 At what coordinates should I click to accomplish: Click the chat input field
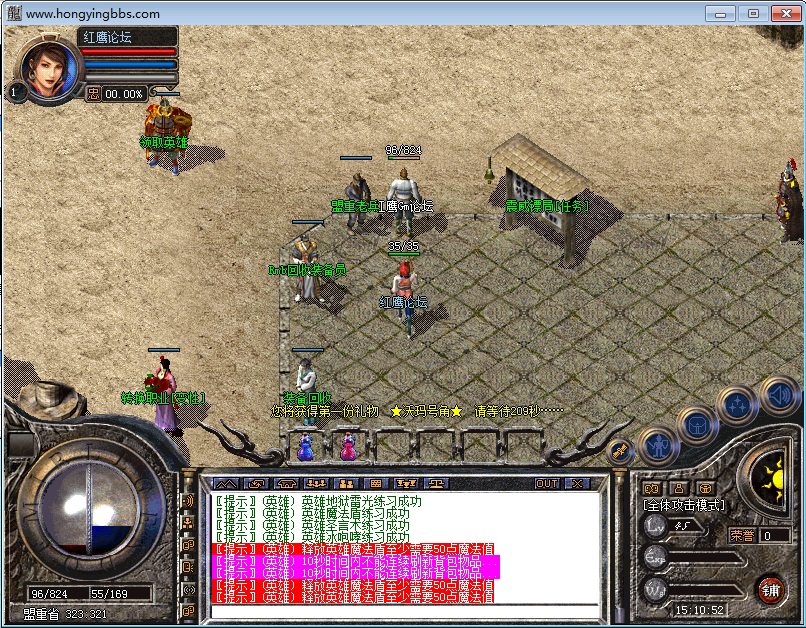click(x=400, y=612)
